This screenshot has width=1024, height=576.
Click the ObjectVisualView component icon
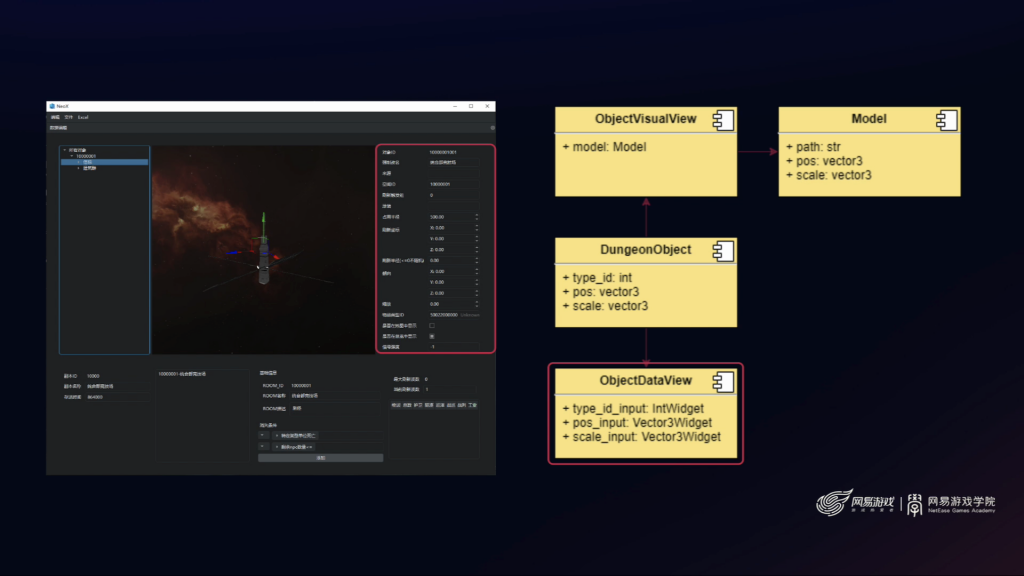tap(723, 120)
